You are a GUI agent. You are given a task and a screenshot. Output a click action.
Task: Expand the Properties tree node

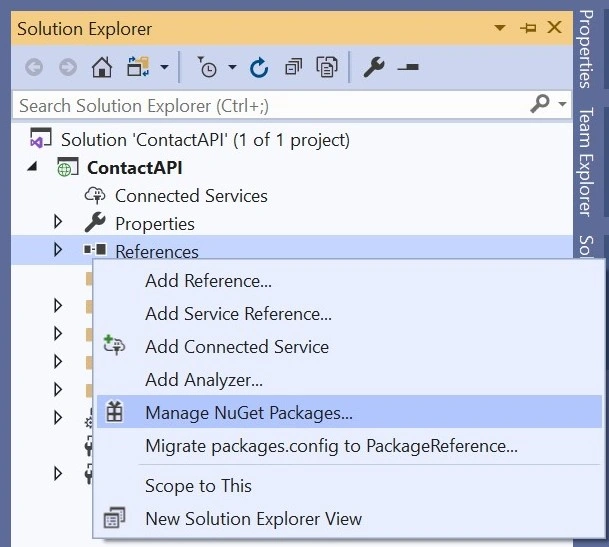58,222
